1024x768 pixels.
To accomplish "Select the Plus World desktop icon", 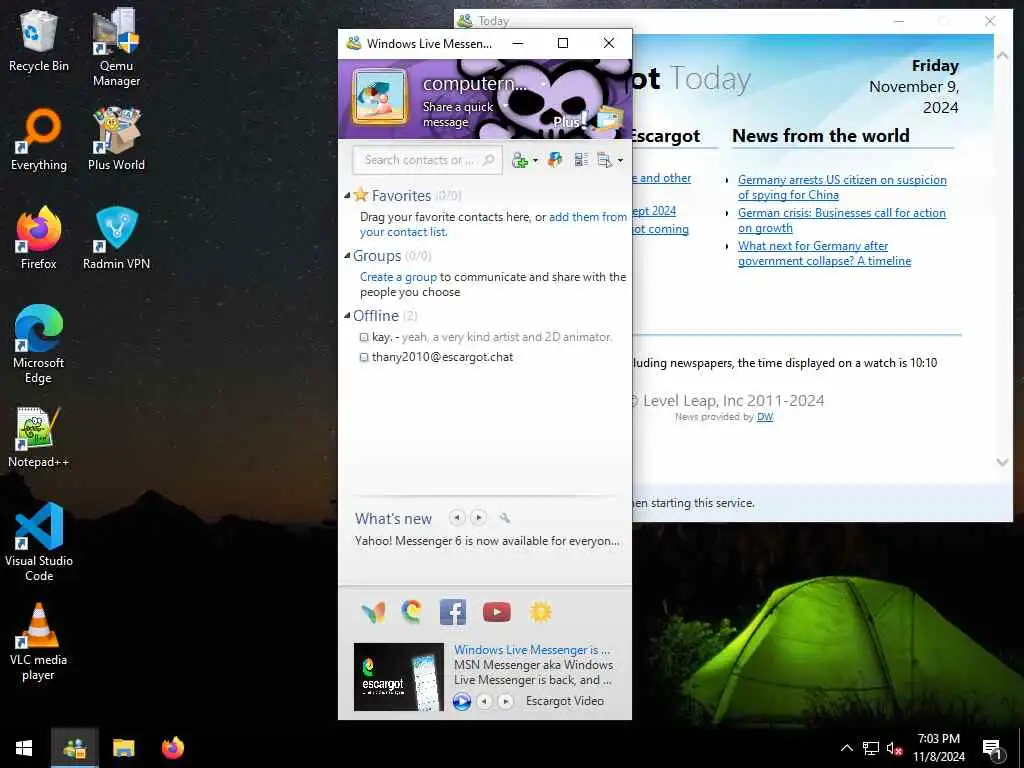I will (x=116, y=139).
